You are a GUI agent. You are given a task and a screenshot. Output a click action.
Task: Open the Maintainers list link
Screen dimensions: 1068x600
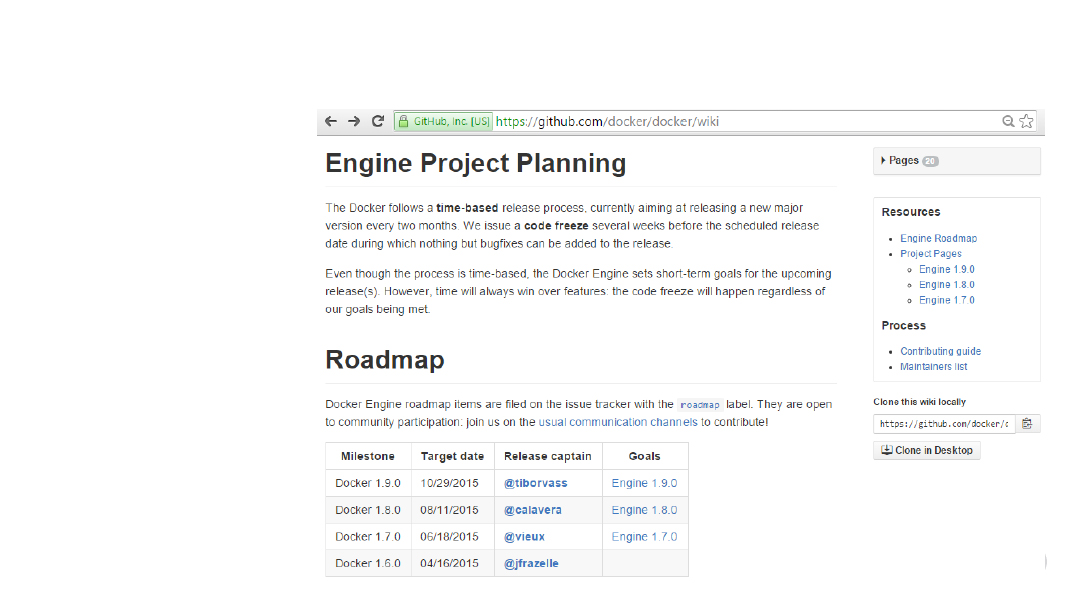coord(934,366)
